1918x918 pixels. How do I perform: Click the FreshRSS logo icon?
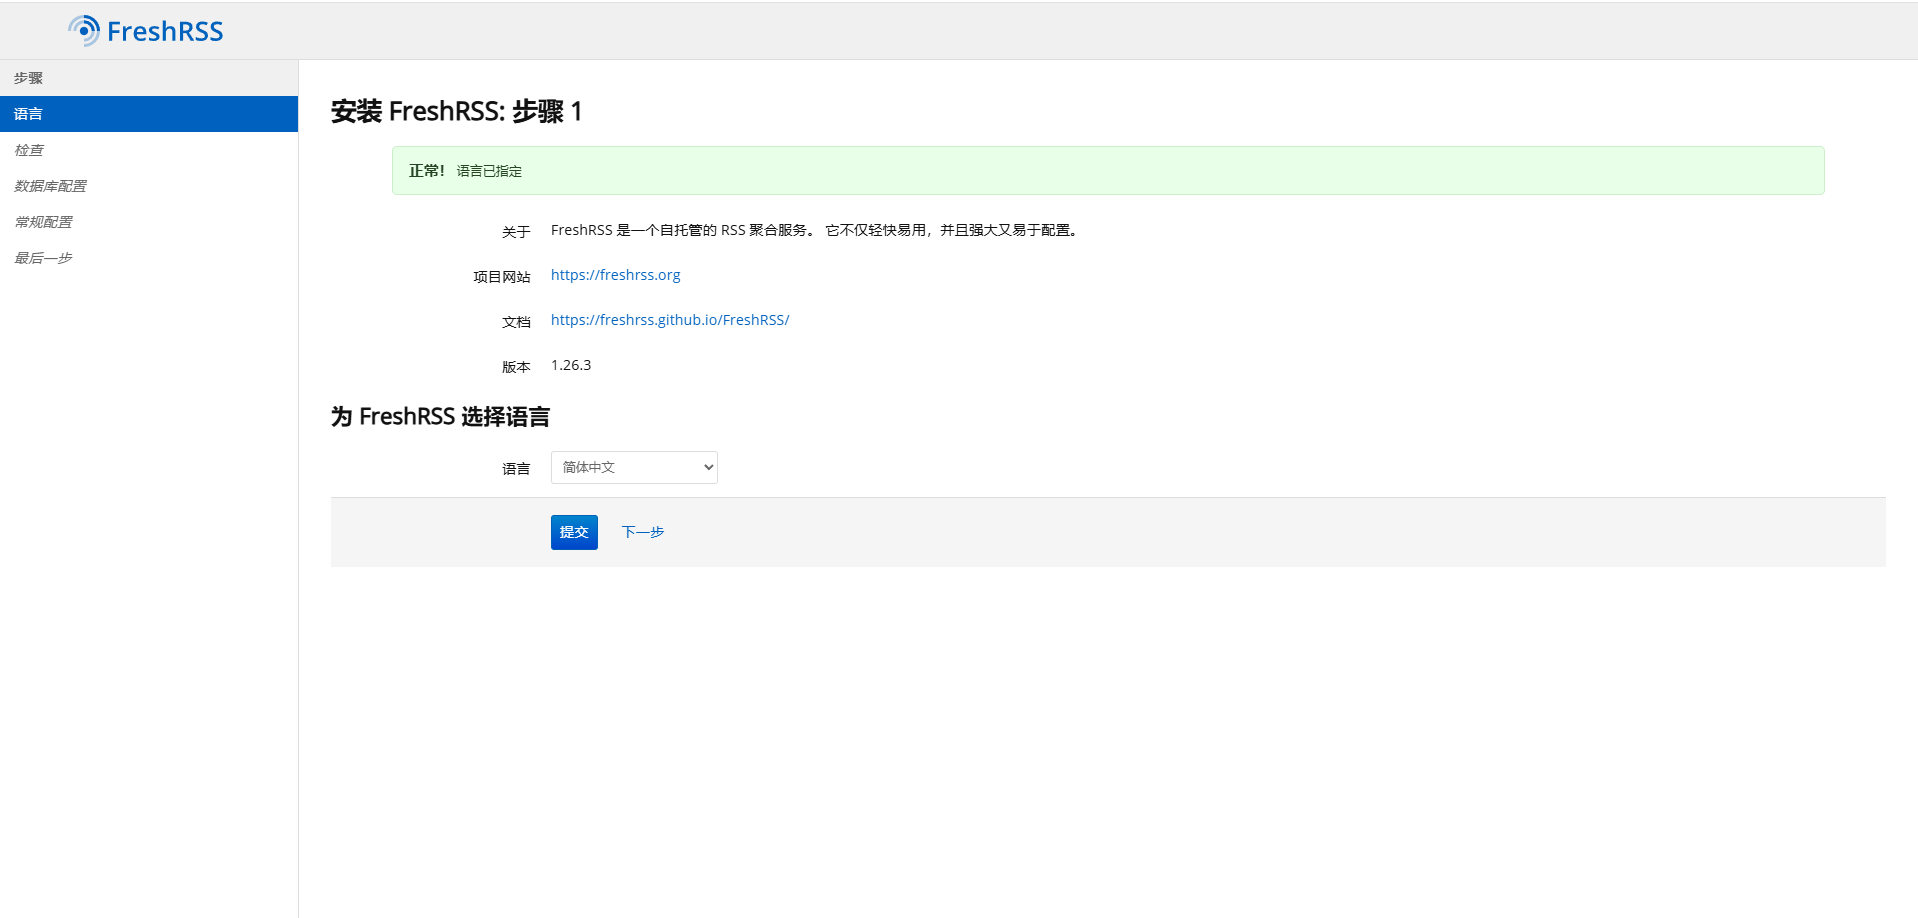click(84, 31)
